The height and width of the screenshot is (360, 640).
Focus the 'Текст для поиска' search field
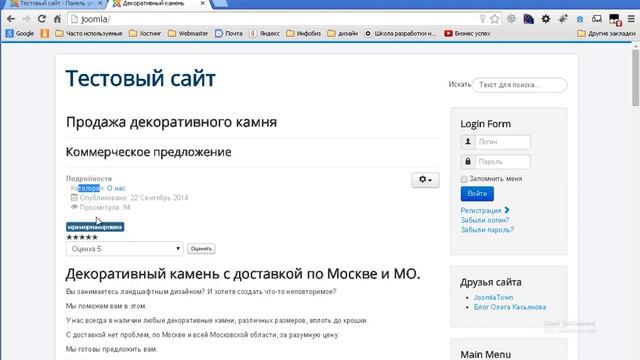click(x=519, y=85)
